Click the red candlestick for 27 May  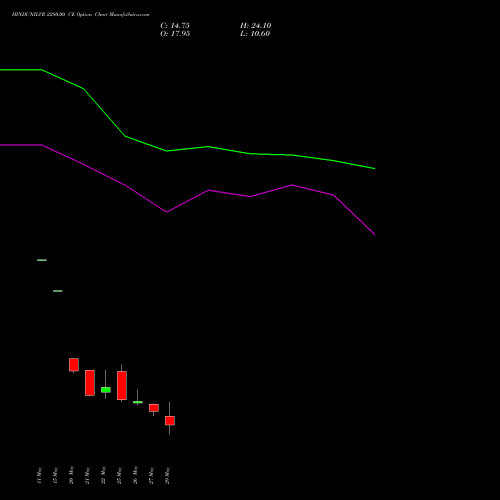coord(154,408)
